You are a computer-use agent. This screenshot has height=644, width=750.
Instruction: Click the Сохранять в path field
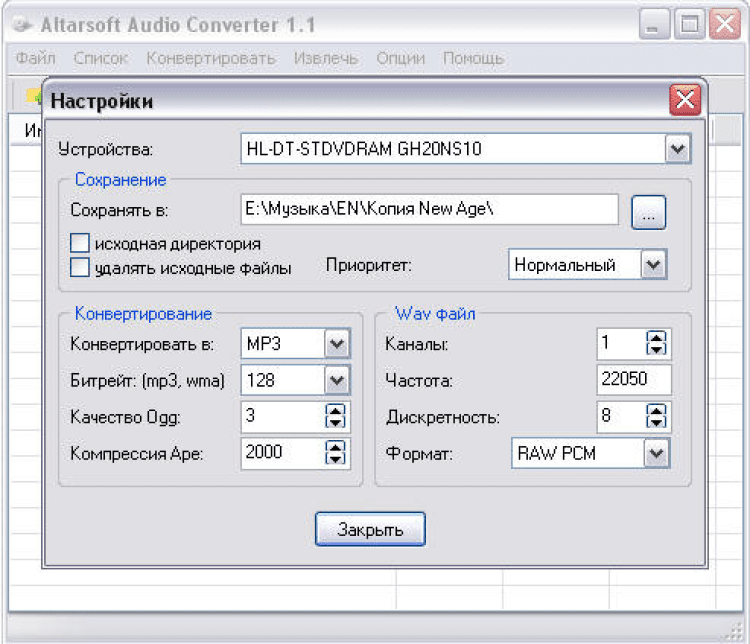(x=430, y=210)
